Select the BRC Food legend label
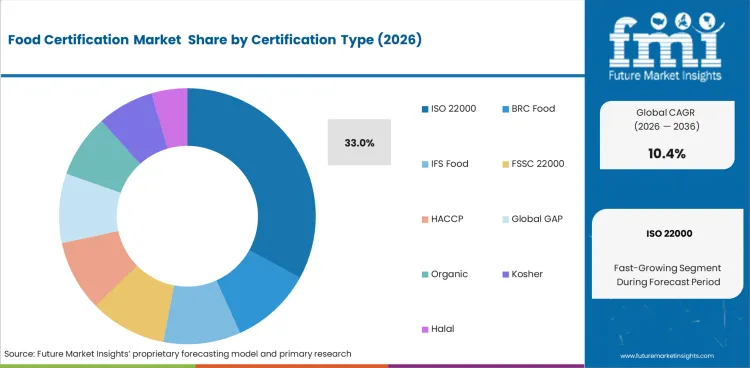Image resolution: width=750 pixels, height=368 pixels. [x=533, y=109]
